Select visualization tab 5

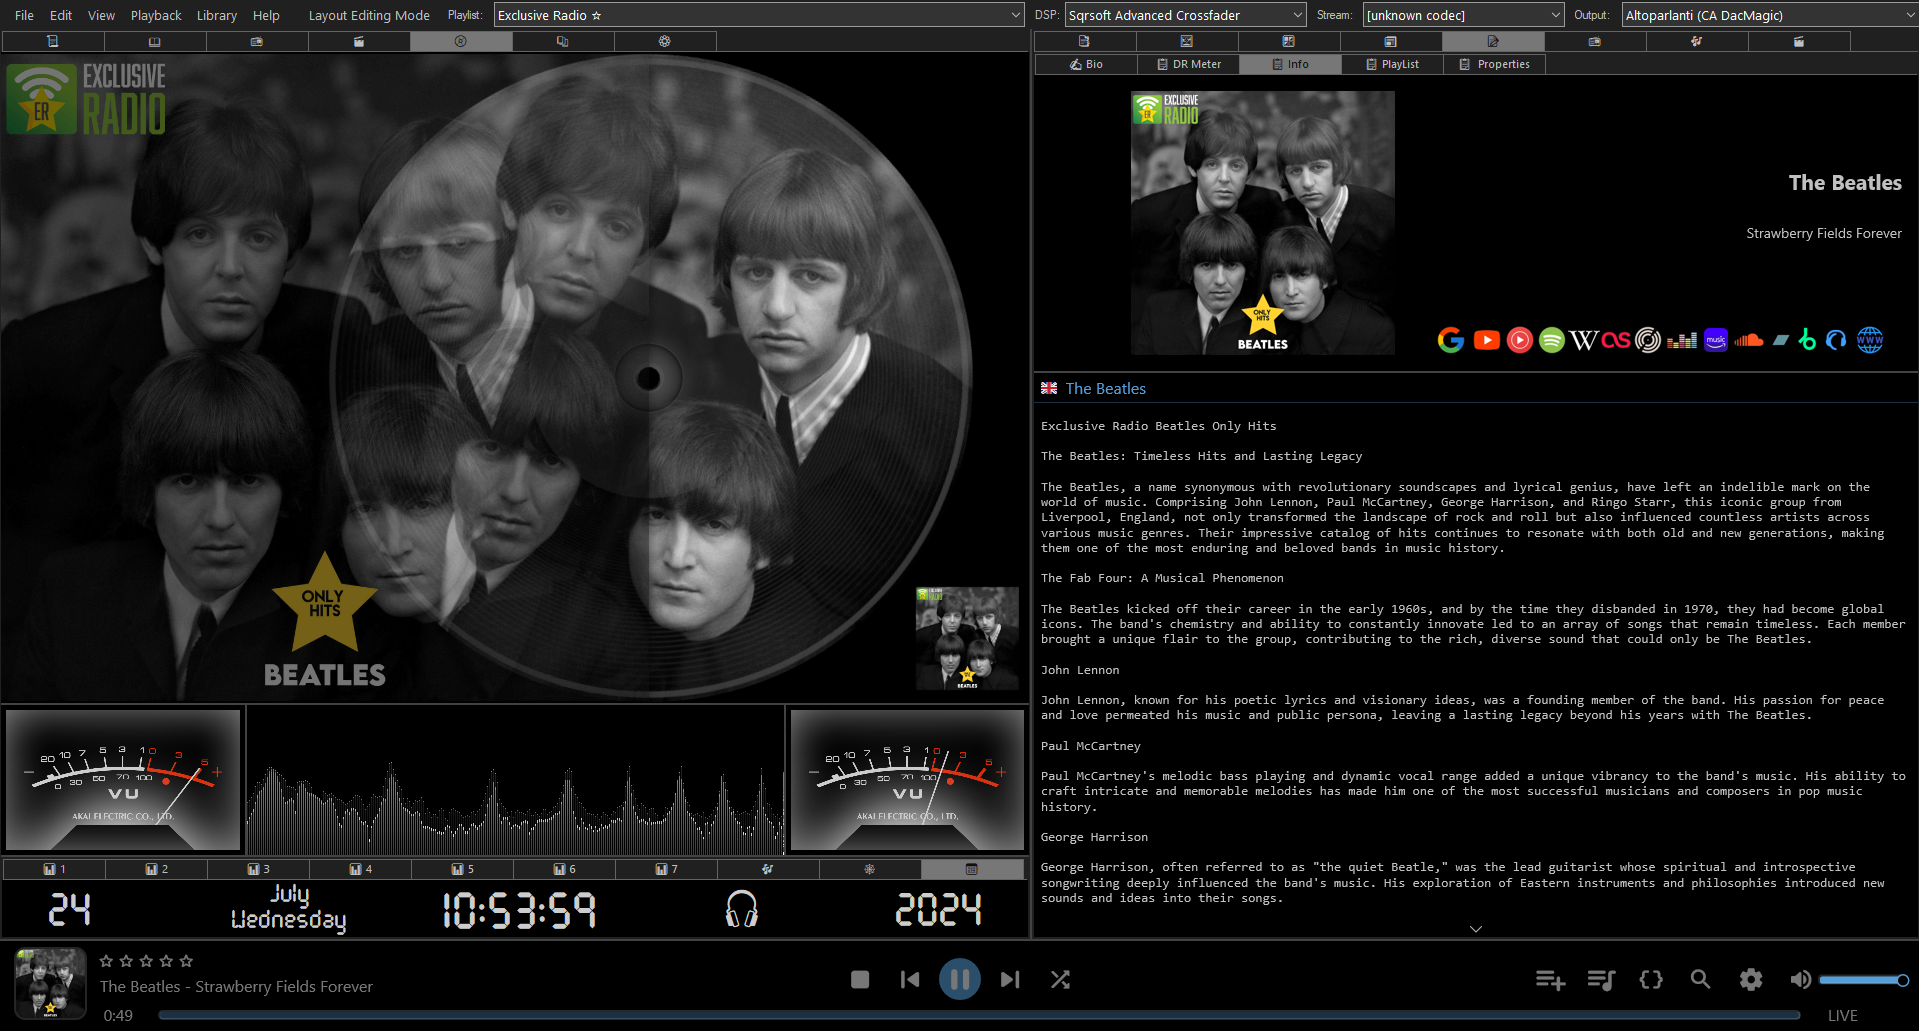463,869
